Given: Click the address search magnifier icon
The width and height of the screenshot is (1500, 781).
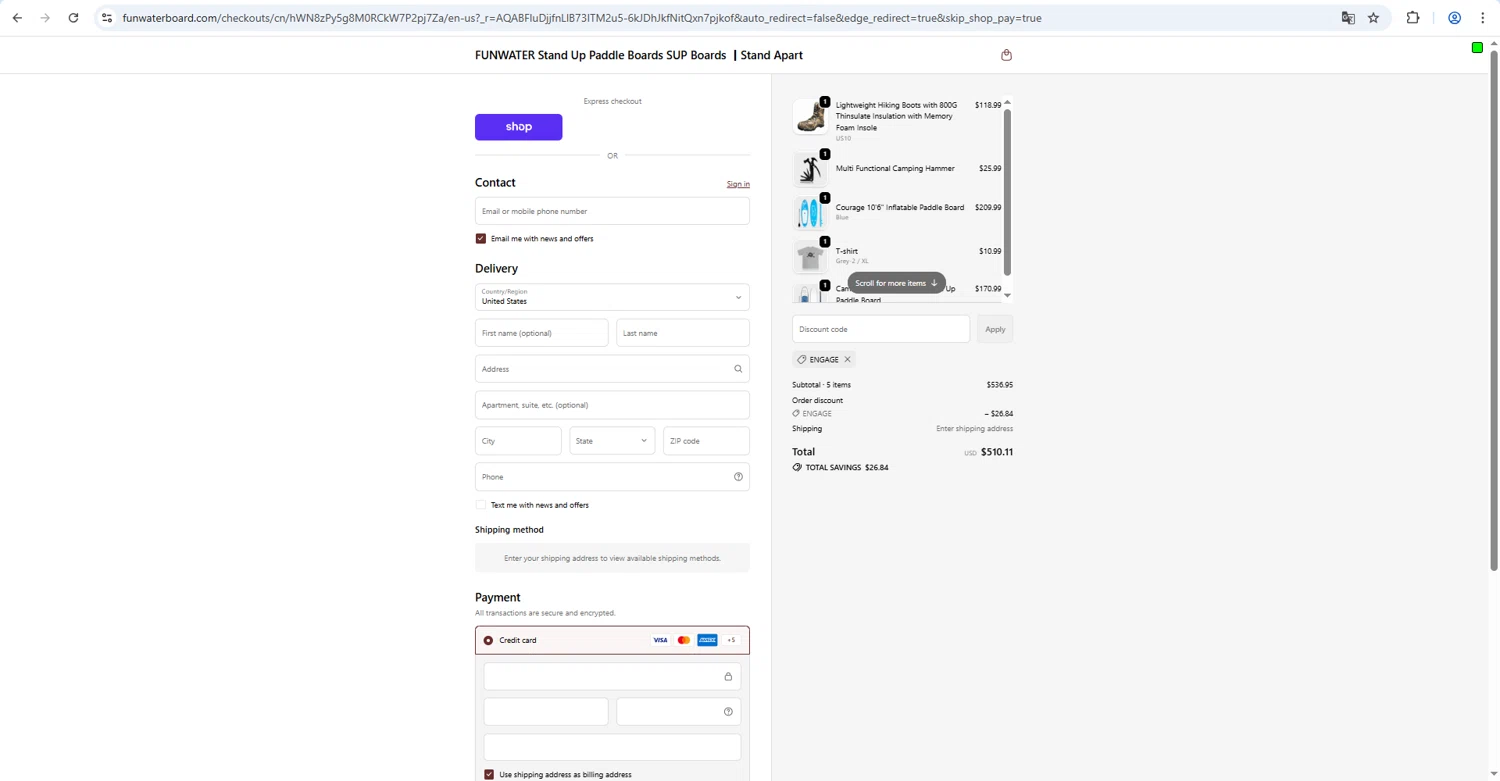Looking at the screenshot, I should click(x=738, y=369).
